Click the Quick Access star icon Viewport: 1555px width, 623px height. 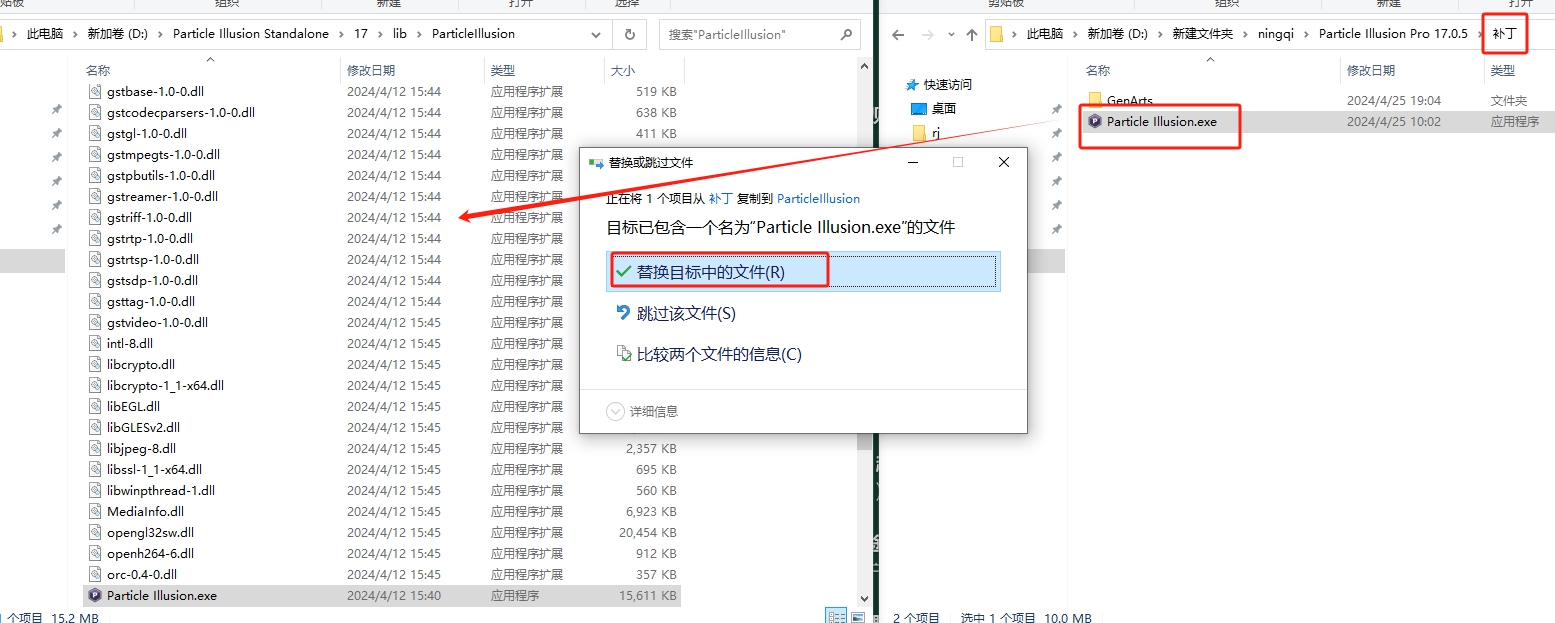913,85
